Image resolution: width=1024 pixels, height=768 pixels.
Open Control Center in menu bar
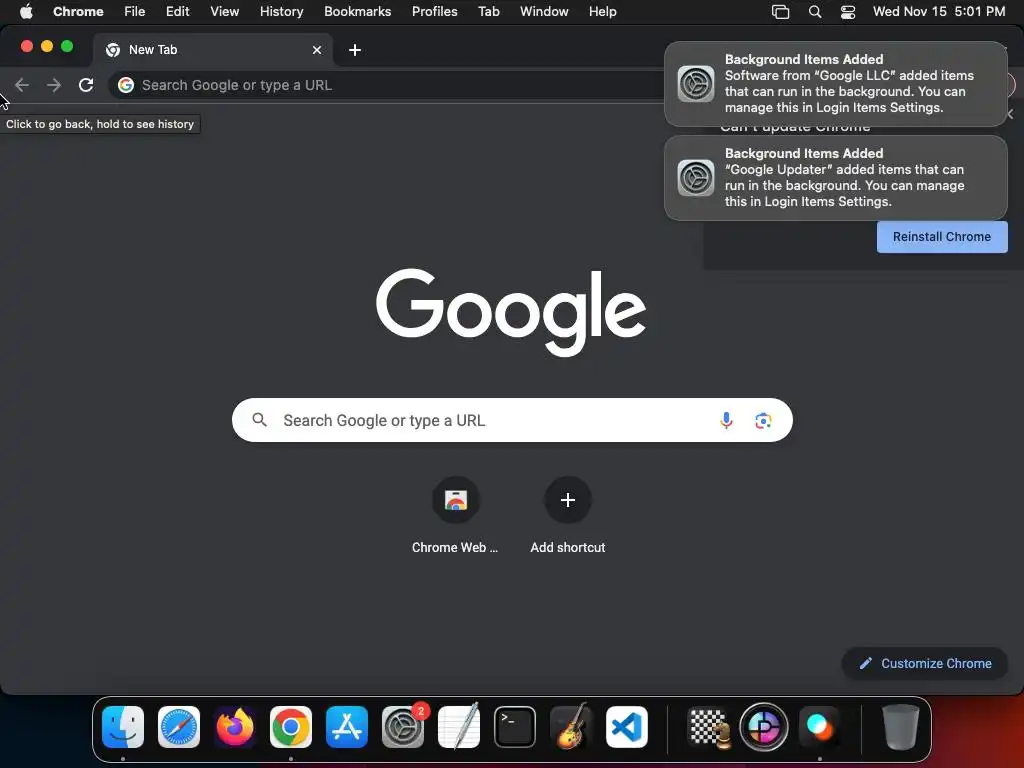pyautogui.click(x=848, y=11)
